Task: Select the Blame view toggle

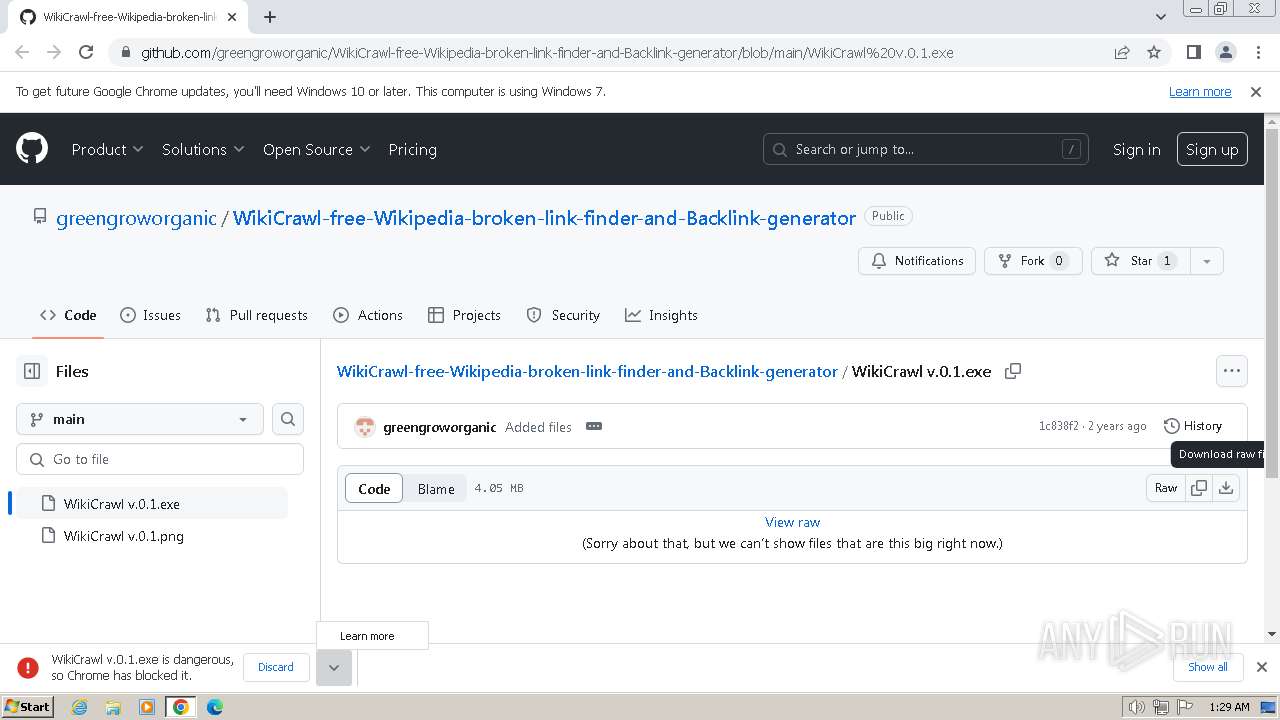Action: click(436, 489)
